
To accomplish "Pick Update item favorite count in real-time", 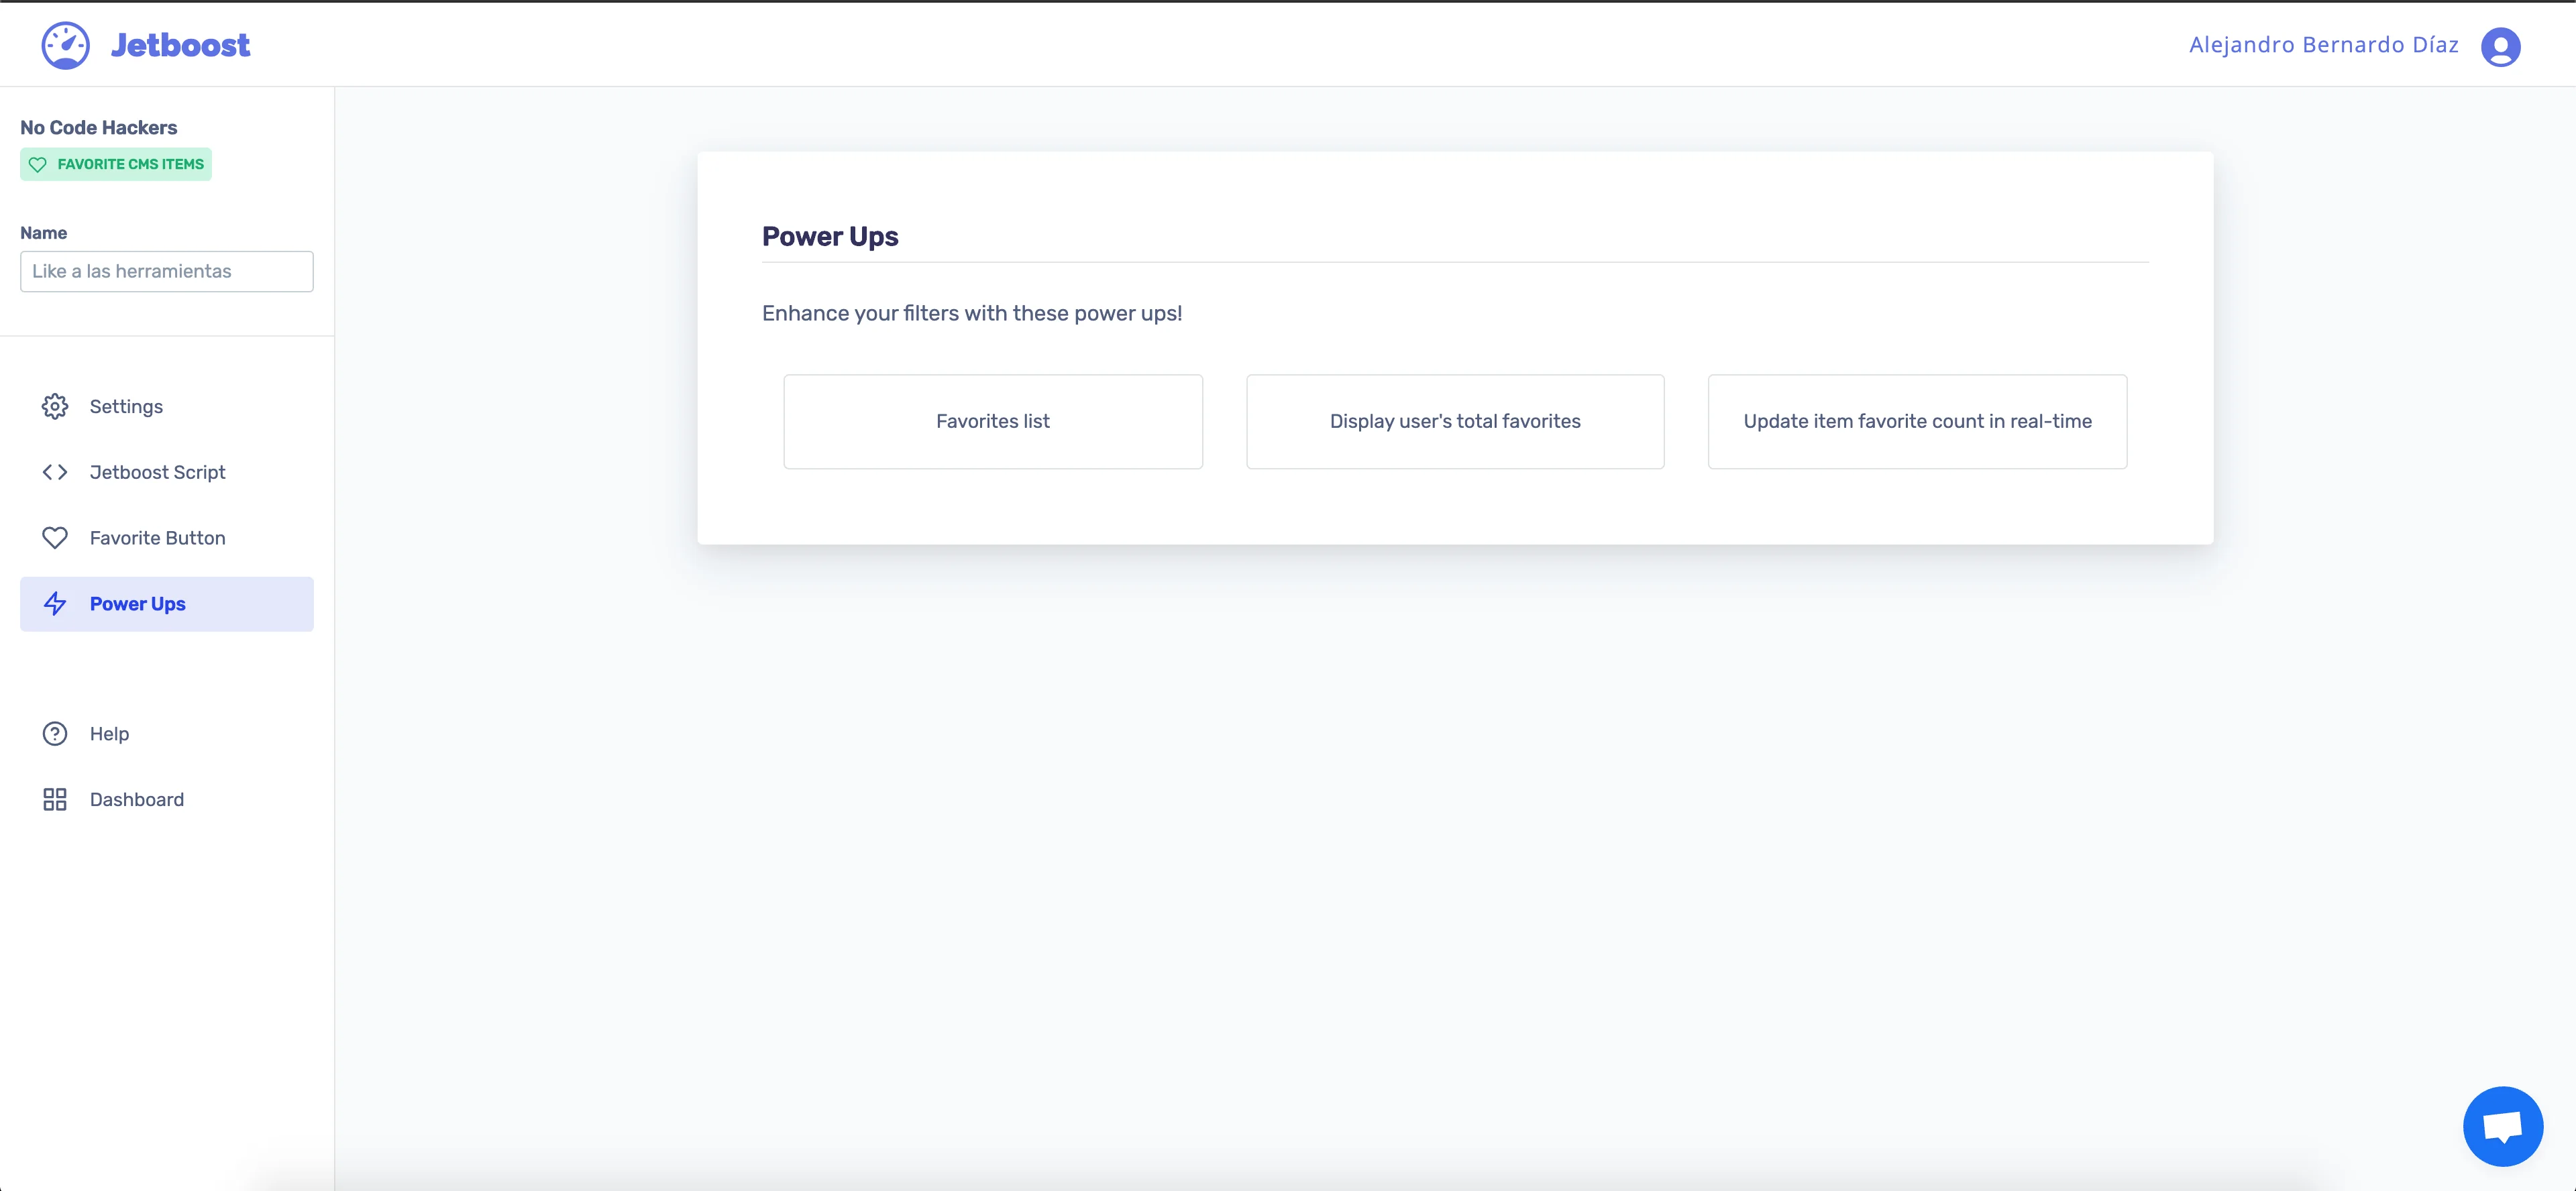I will 1917,422.
